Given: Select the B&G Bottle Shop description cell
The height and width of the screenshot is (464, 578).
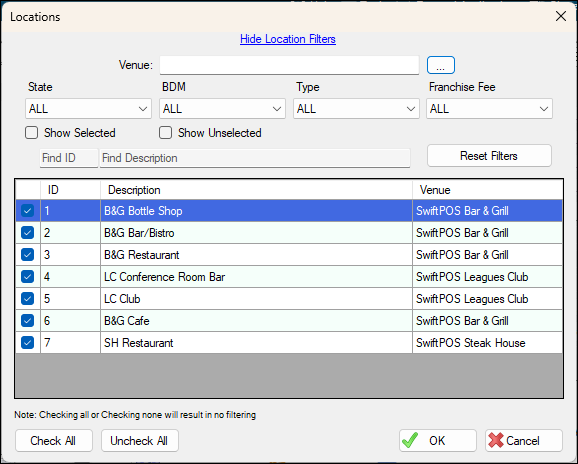Looking at the screenshot, I should click(x=256, y=211).
